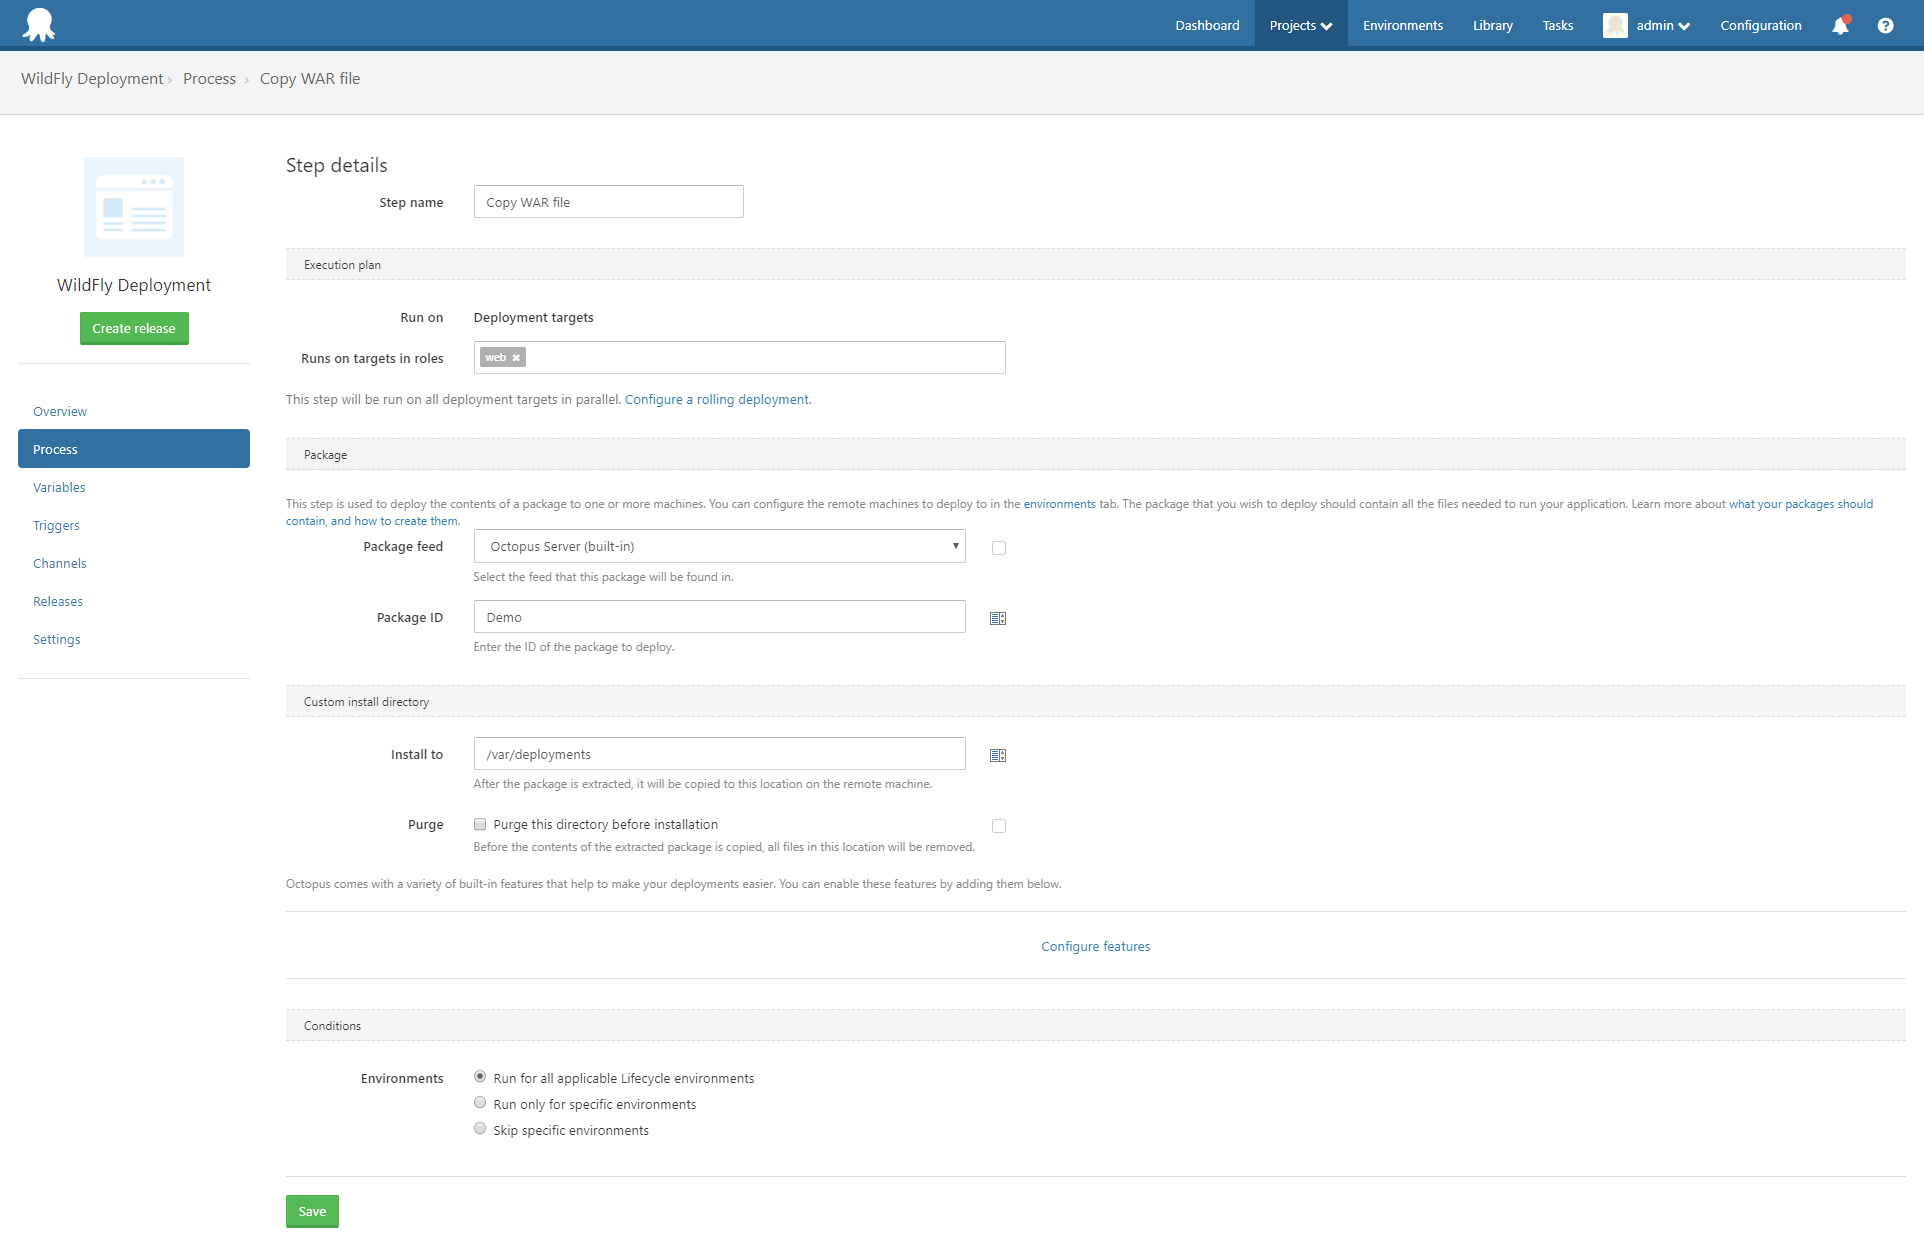Viewport: 1924px width, 1246px height.
Task: Click the admin user avatar
Action: pos(1614,26)
